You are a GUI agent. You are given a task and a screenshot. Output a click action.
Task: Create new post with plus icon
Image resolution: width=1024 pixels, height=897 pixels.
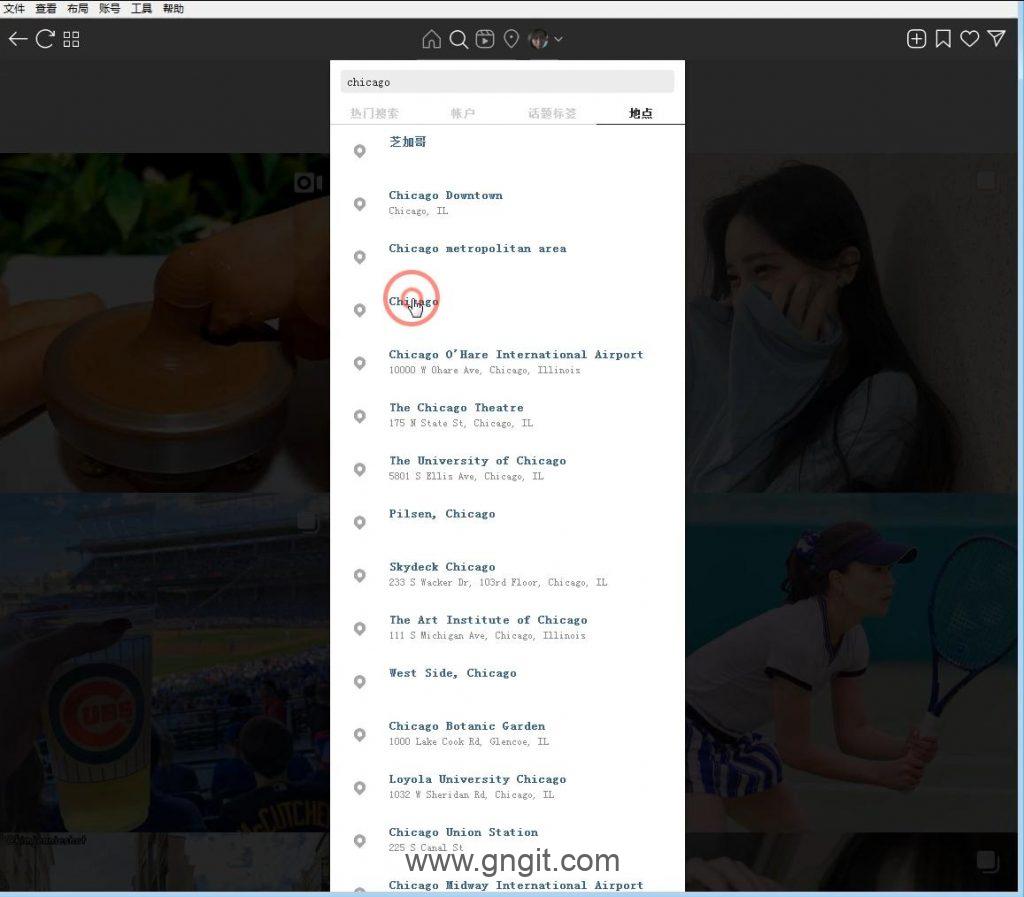(x=916, y=39)
